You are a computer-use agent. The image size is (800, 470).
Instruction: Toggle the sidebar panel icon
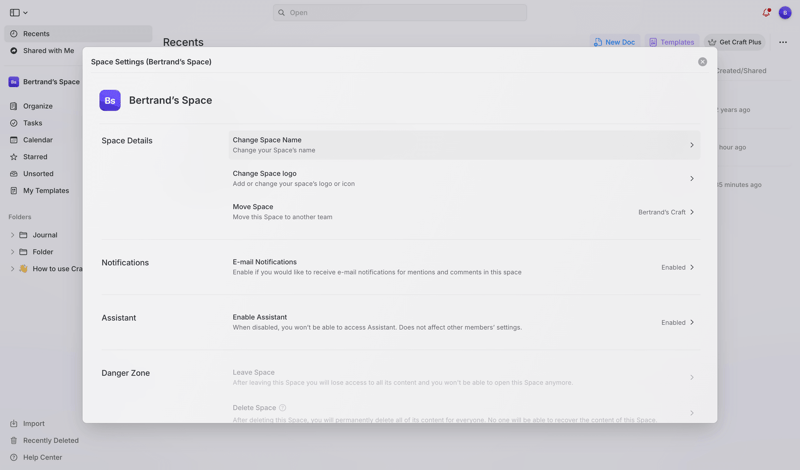point(15,13)
